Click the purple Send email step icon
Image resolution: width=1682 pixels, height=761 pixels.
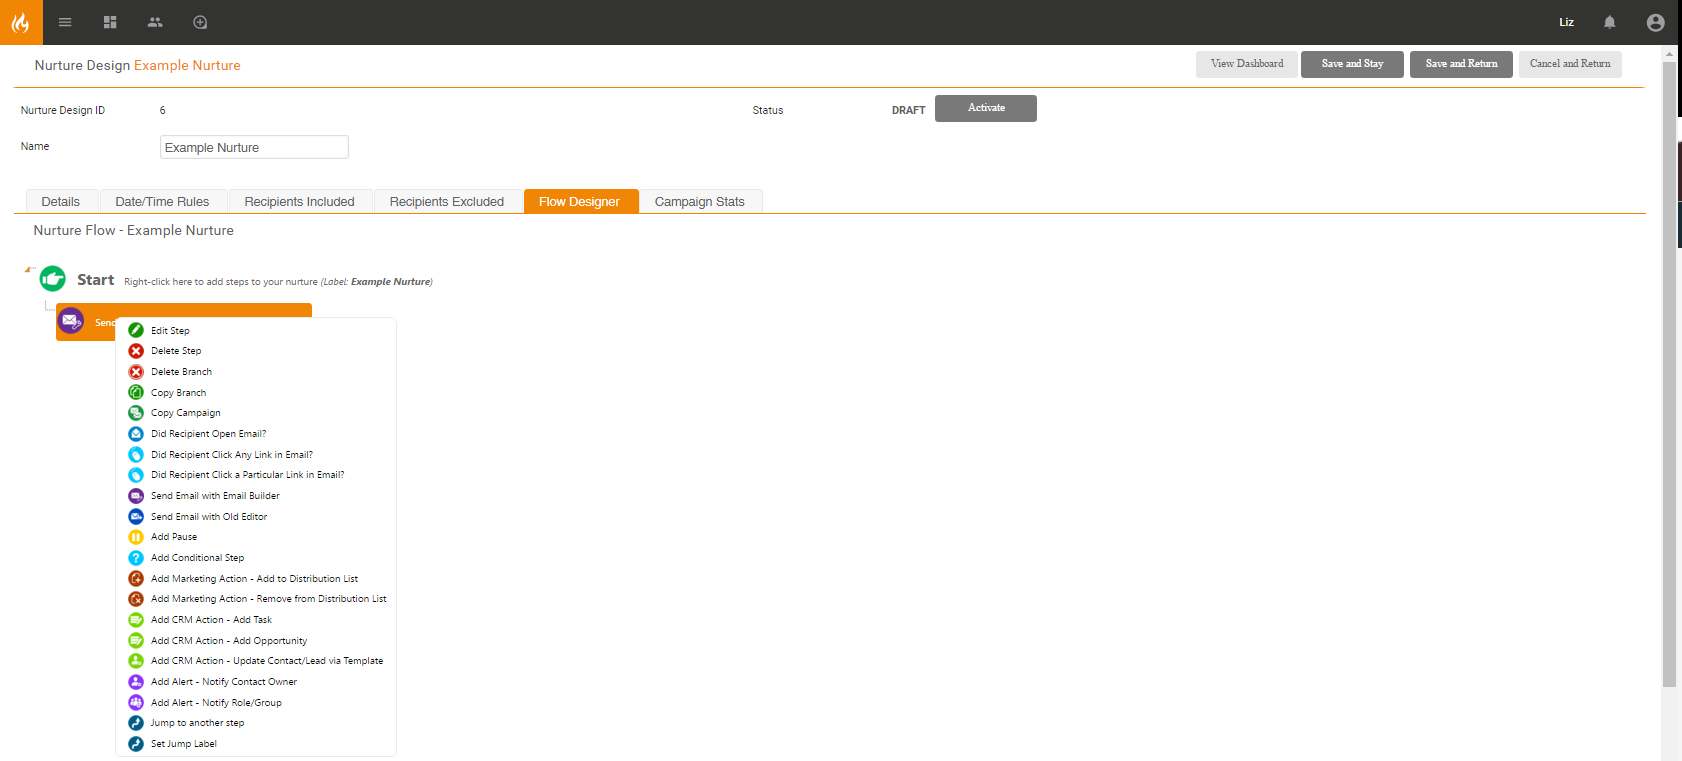pos(71,321)
